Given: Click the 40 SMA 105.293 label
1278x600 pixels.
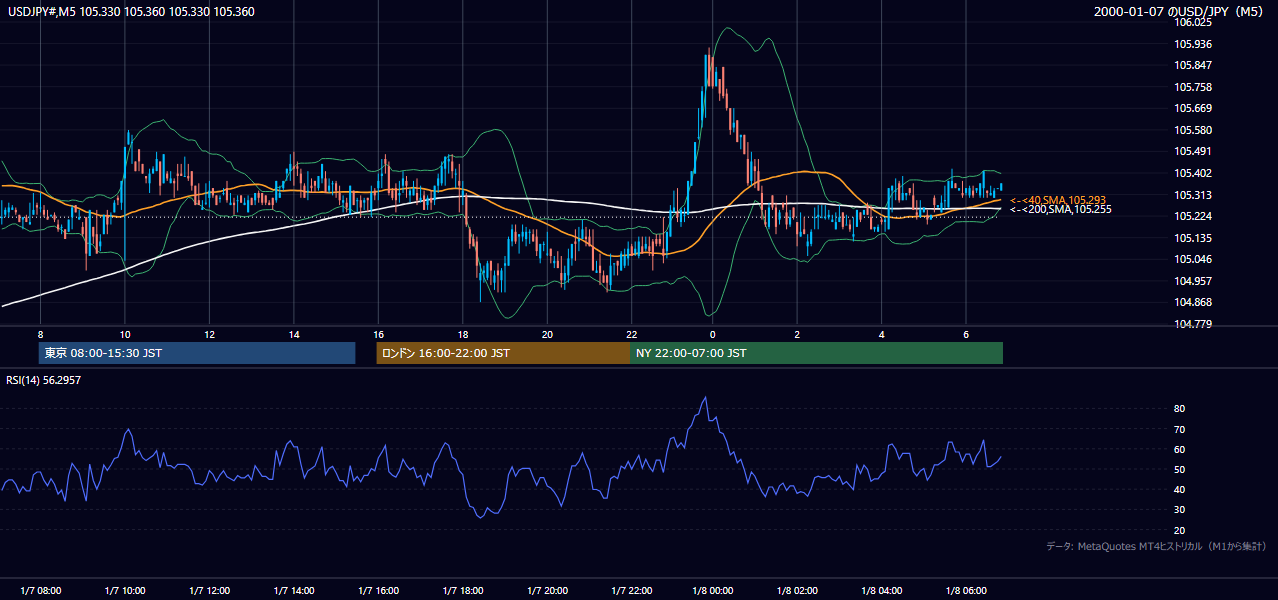Looking at the screenshot, I should pos(1058,200).
